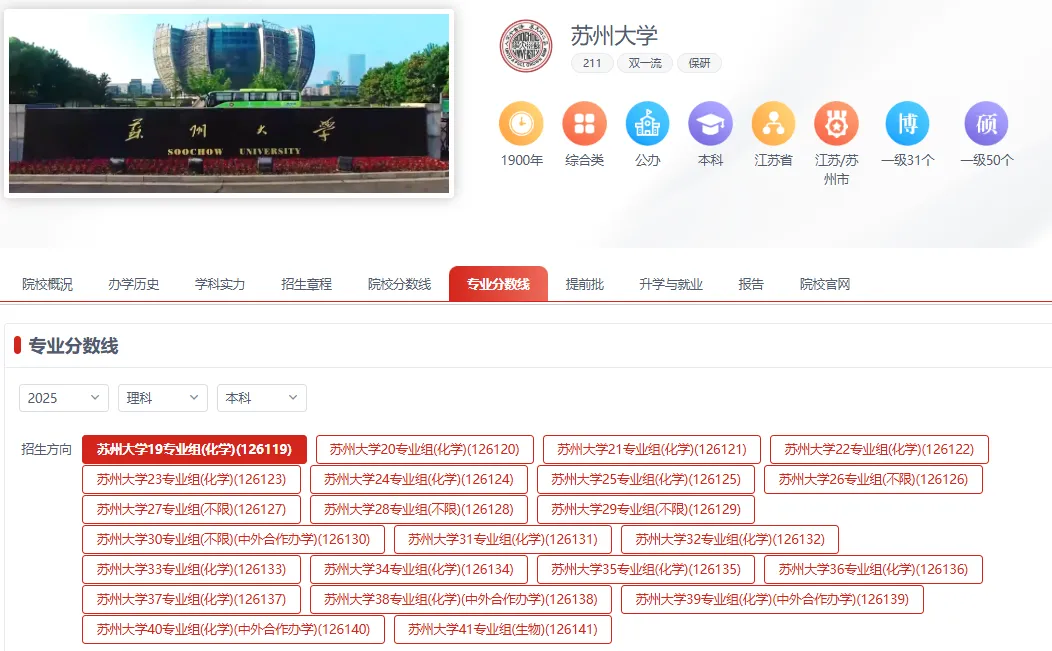
Task: Click the medal icon above 江苏/苏州市
Action: pos(837,123)
